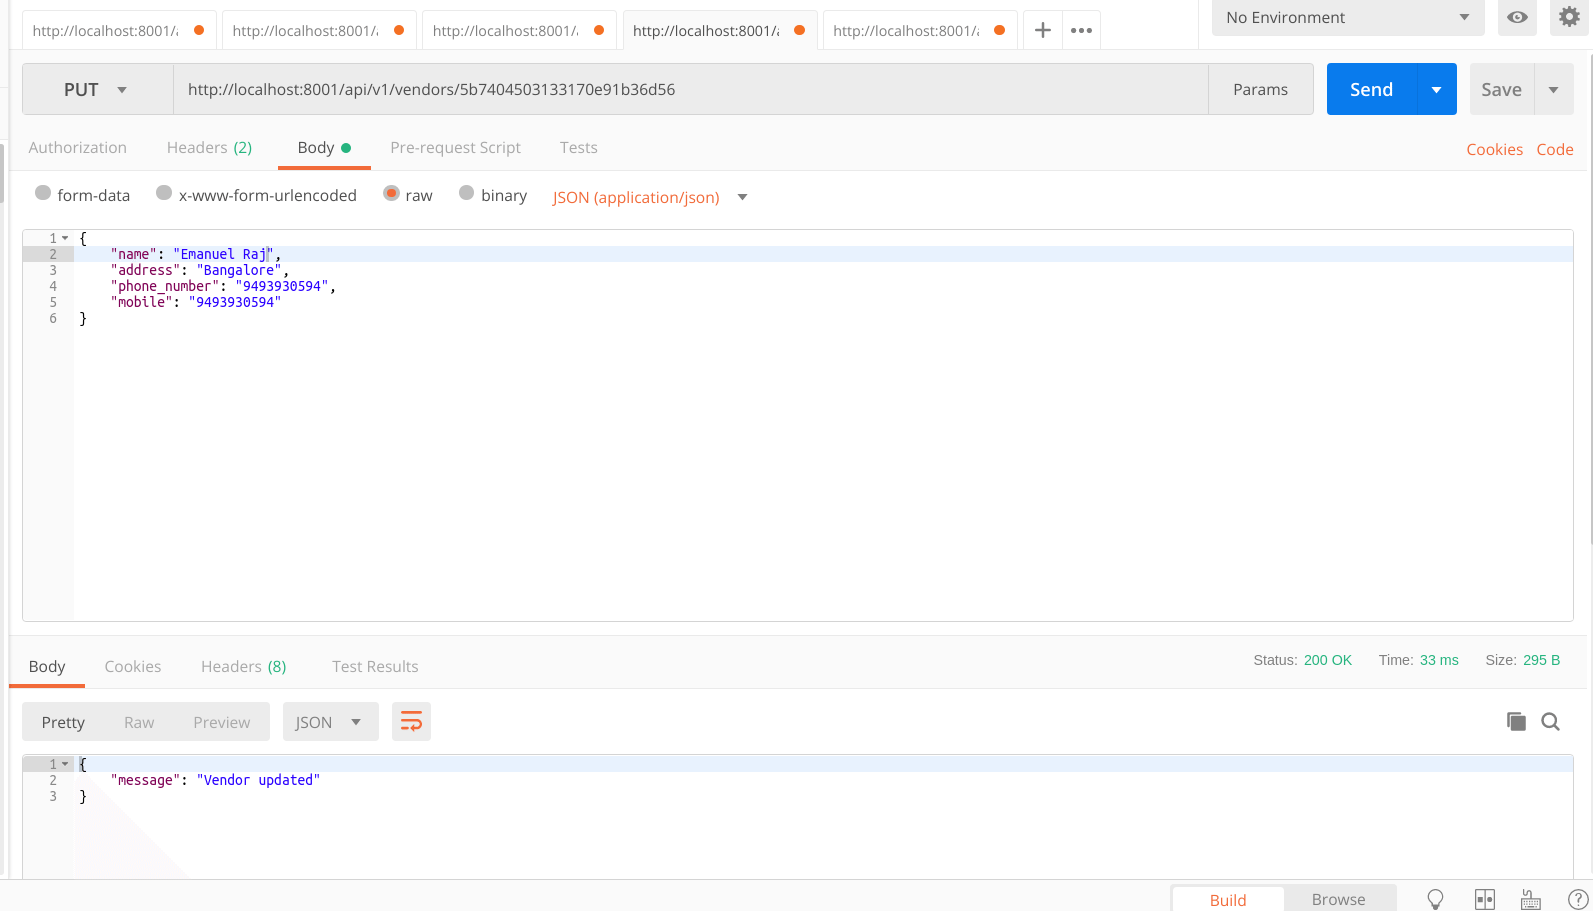Open the Code snippet link

[x=1555, y=149]
